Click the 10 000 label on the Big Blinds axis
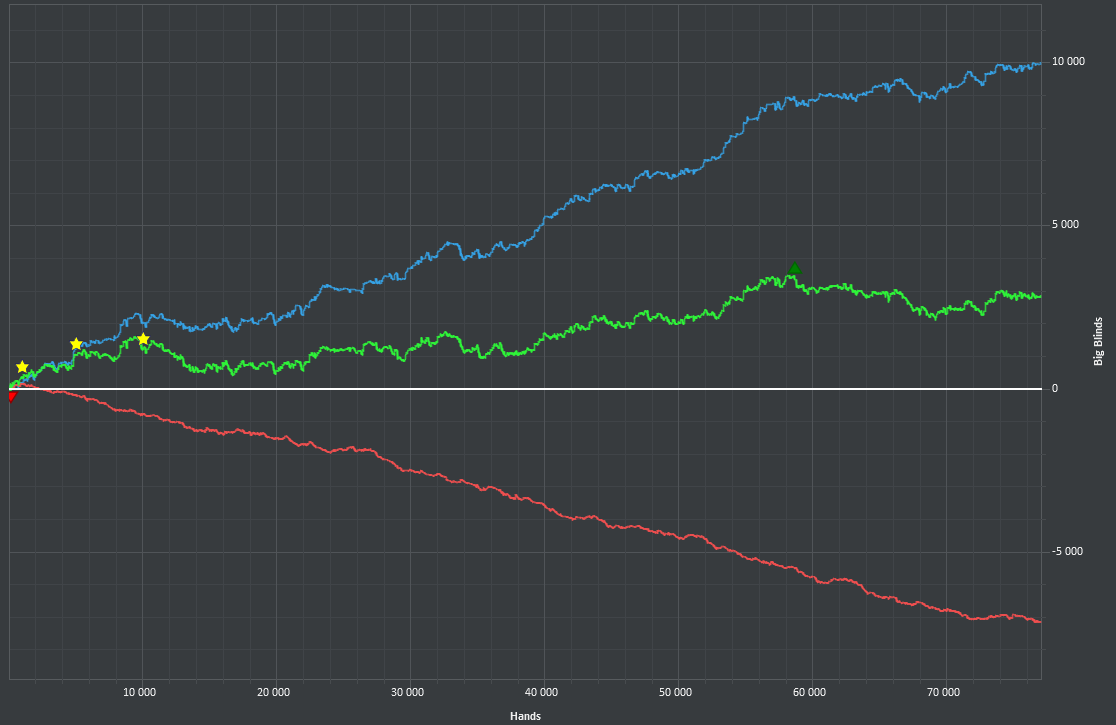 point(1068,61)
